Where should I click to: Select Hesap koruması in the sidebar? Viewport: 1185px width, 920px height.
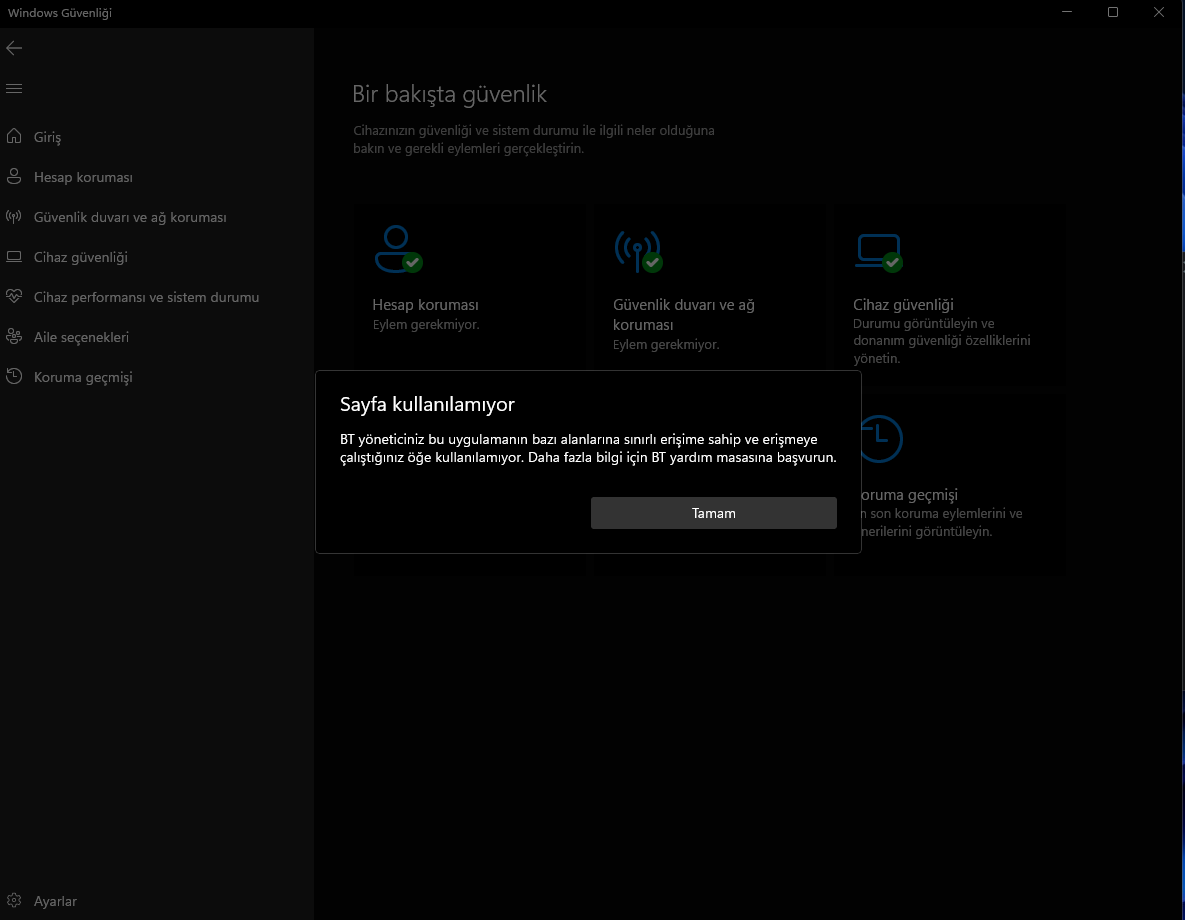156,177
